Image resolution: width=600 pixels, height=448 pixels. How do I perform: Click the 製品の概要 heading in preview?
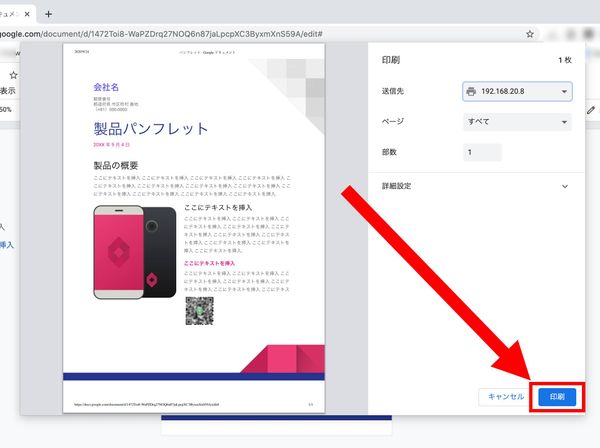tap(116, 165)
